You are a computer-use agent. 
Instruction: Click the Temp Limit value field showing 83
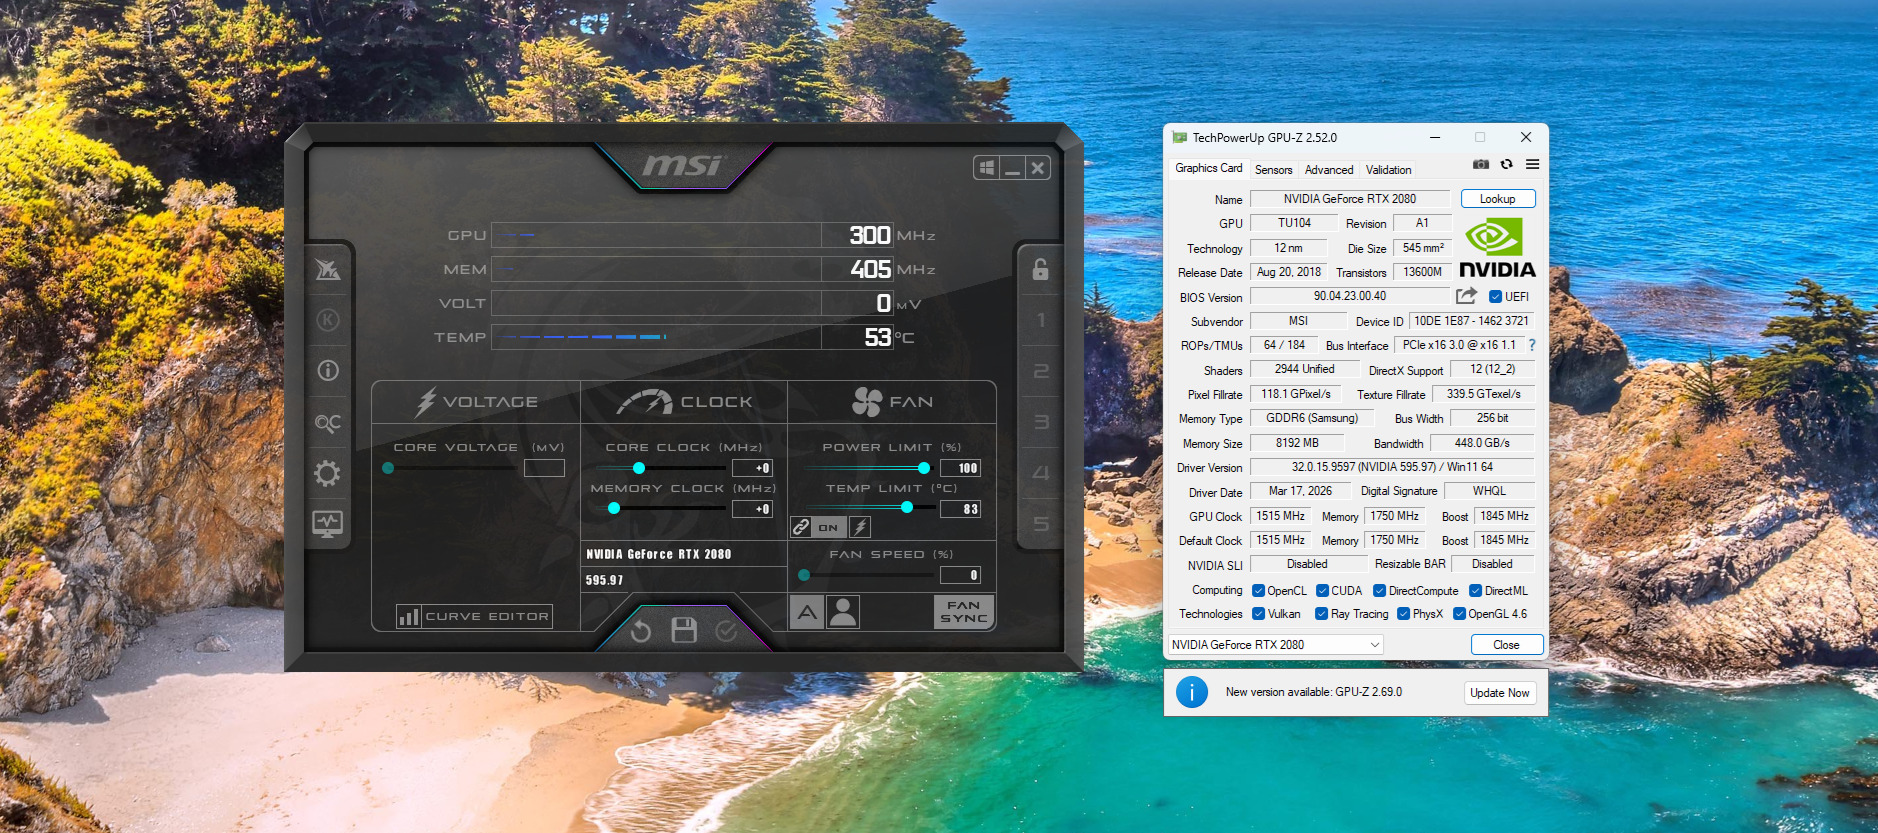pos(960,509)
